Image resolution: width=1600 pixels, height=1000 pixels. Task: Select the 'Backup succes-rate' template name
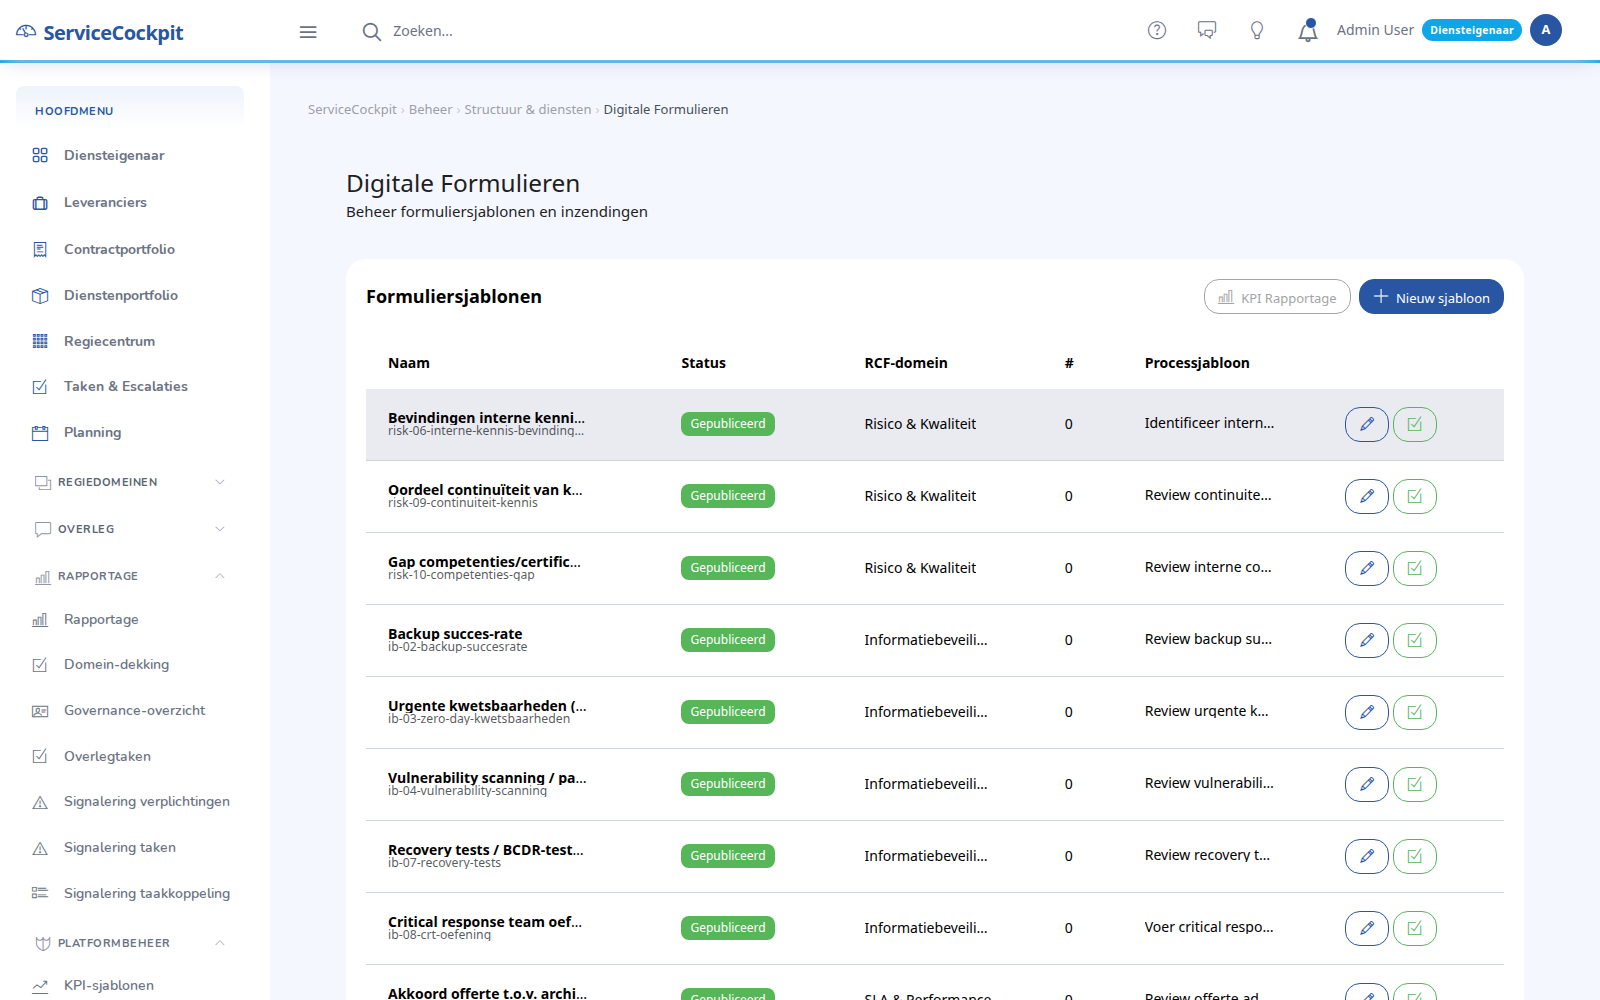(455, 634)
